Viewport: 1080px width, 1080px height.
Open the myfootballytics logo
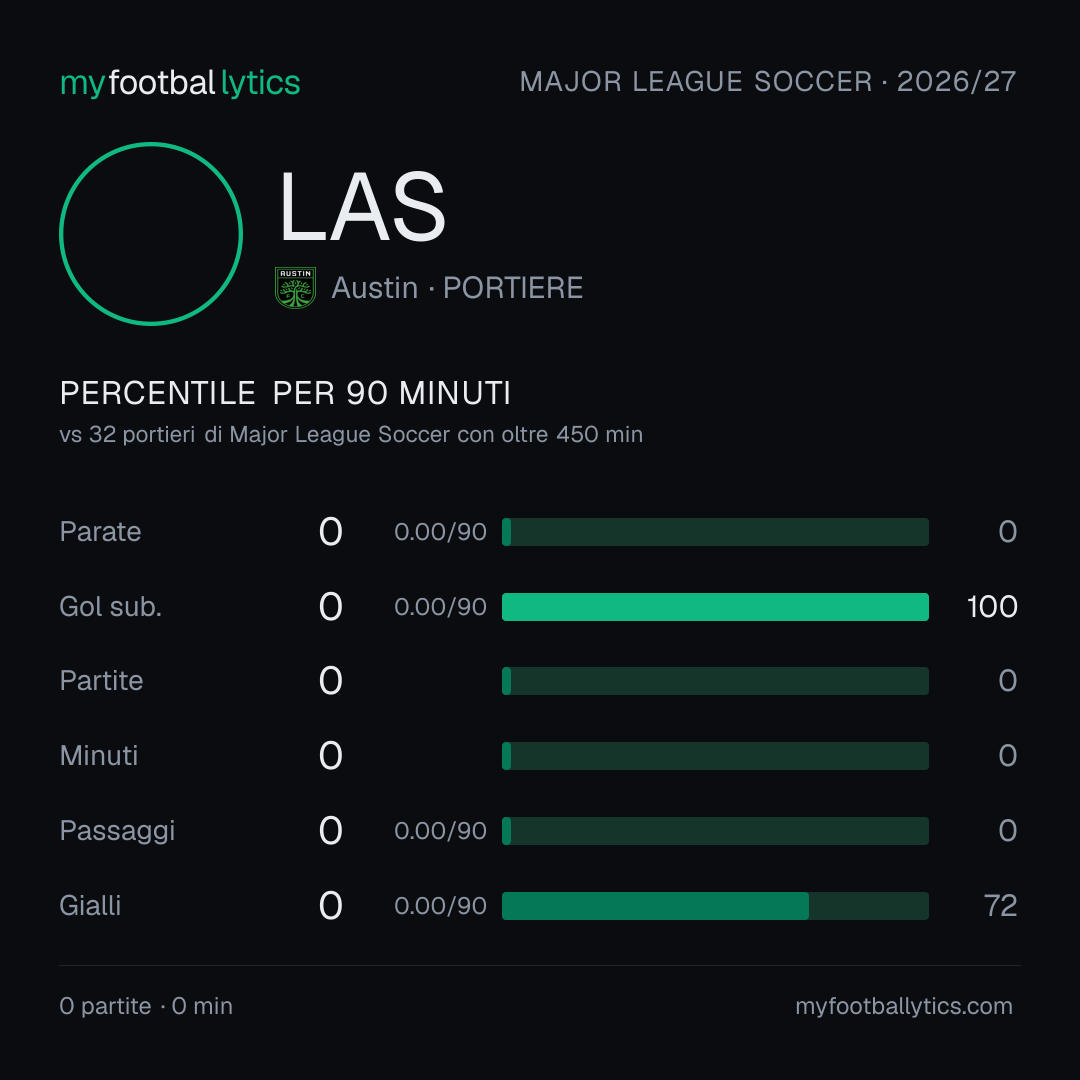tap(180, 83)
